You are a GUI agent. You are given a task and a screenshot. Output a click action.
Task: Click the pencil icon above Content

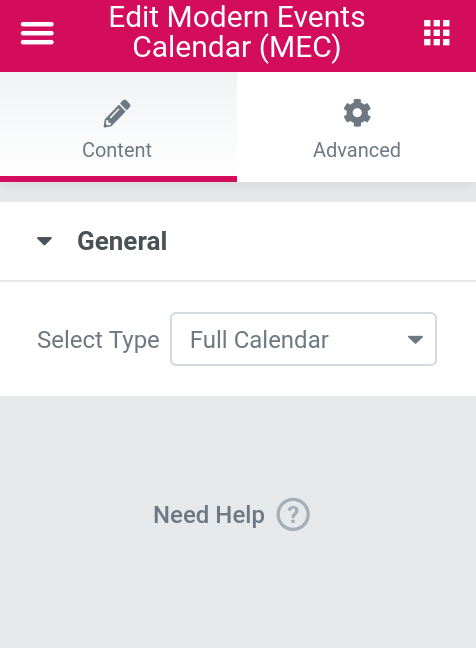click(117, 113)
